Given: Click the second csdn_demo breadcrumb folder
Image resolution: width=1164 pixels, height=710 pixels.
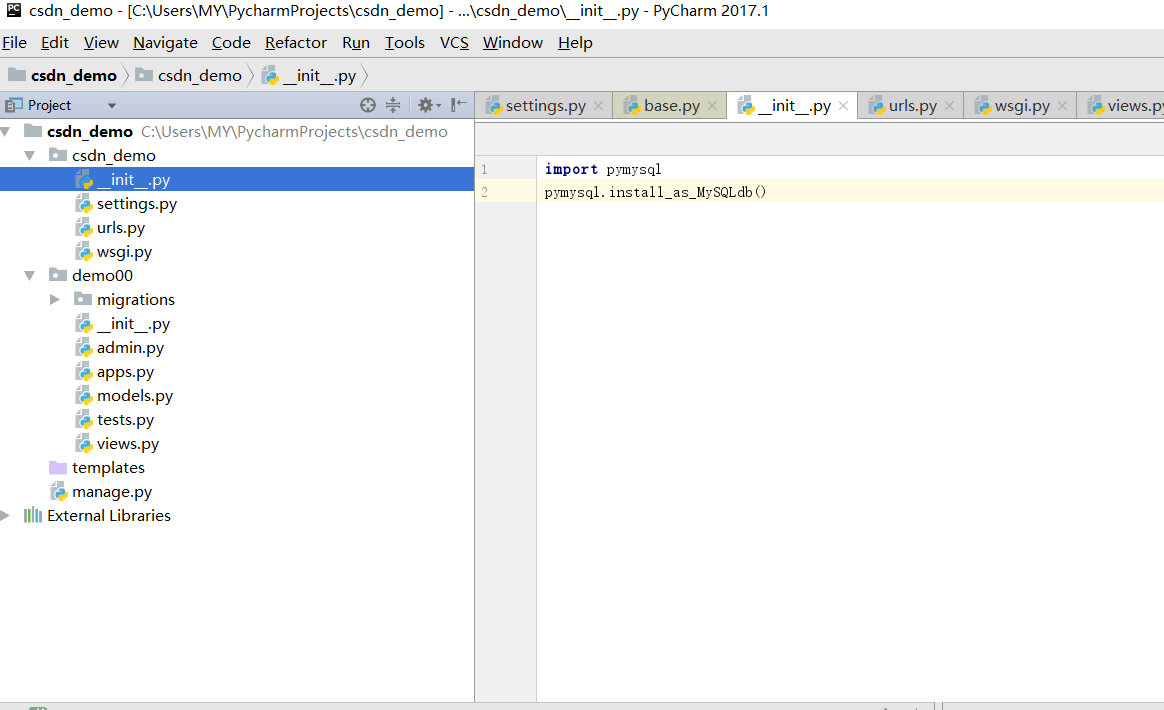Looking at the screenshot, I should click(x=189, y=75).
